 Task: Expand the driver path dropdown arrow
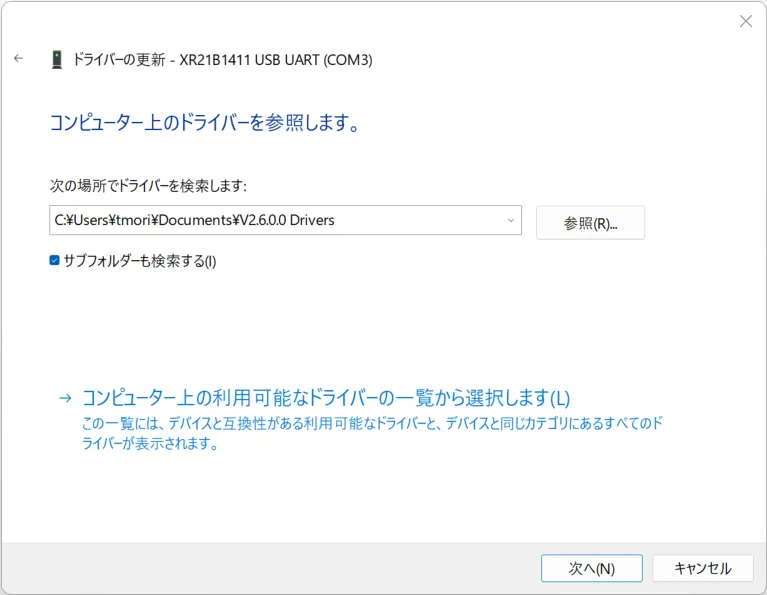510,220
